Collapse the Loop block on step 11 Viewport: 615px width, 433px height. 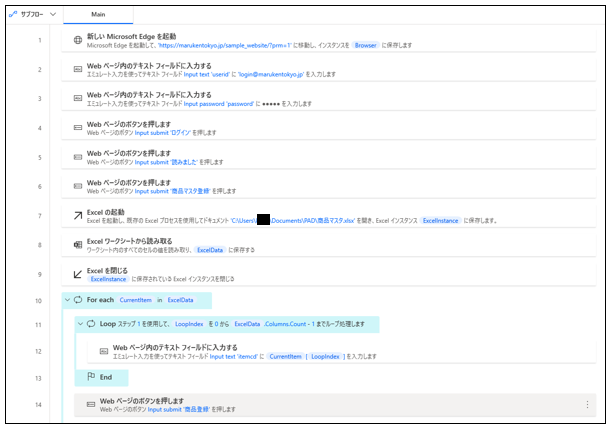(80, 324)
